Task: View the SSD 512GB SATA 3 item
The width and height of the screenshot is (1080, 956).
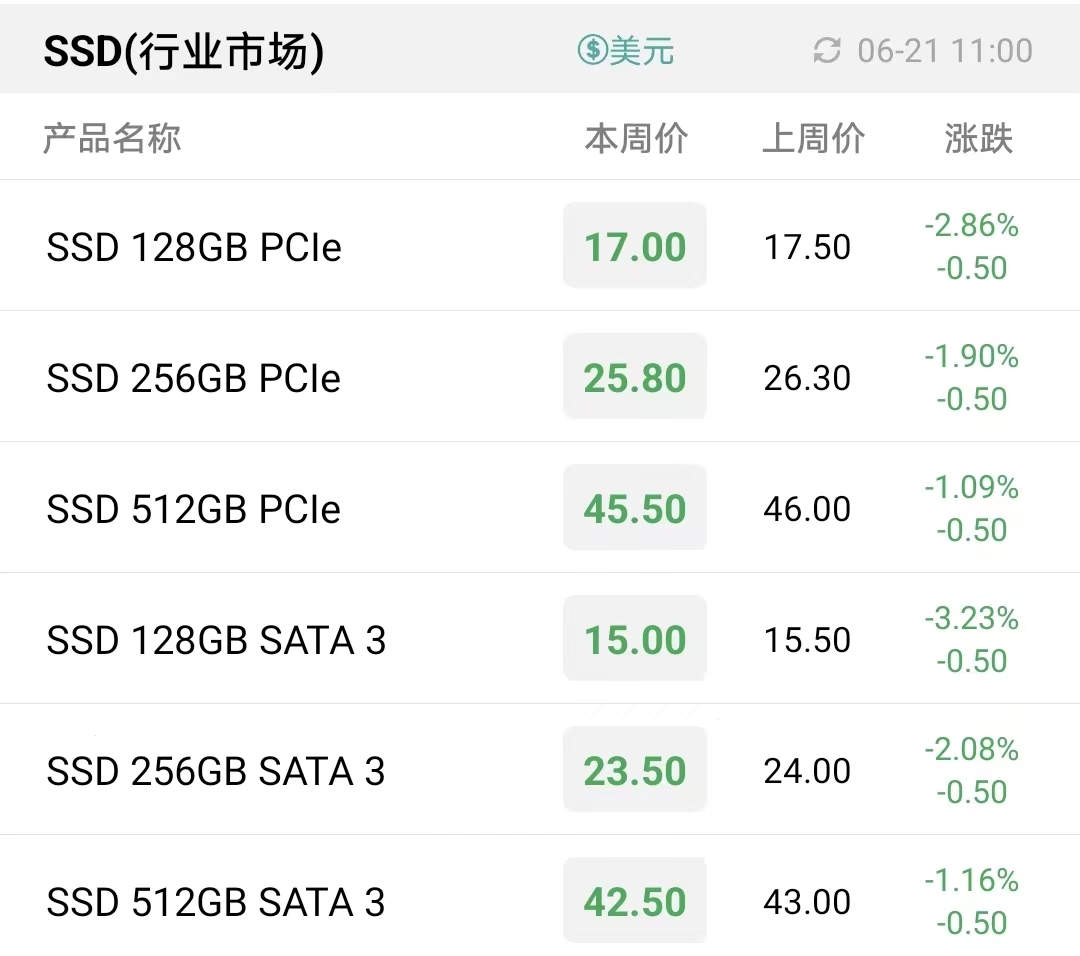Action: (x=540, y=896)
